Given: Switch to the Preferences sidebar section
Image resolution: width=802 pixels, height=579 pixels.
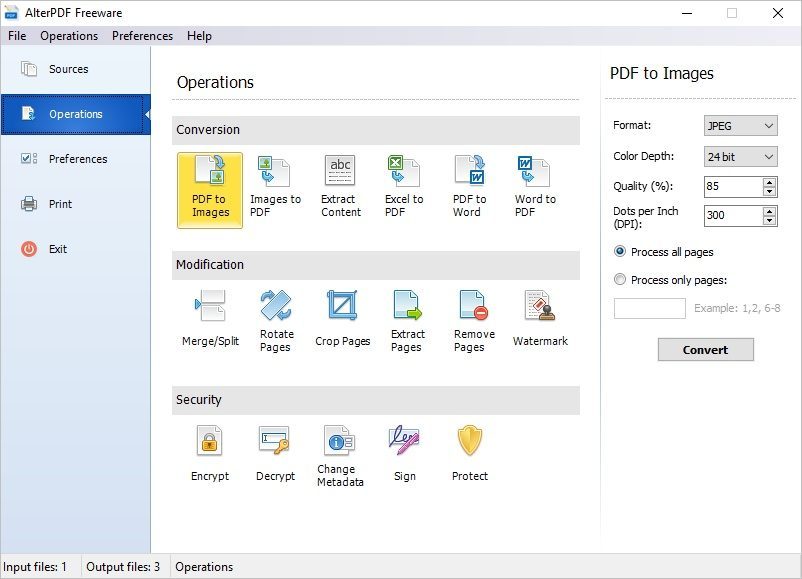Looking at the screenshot, I should (75, 159).
